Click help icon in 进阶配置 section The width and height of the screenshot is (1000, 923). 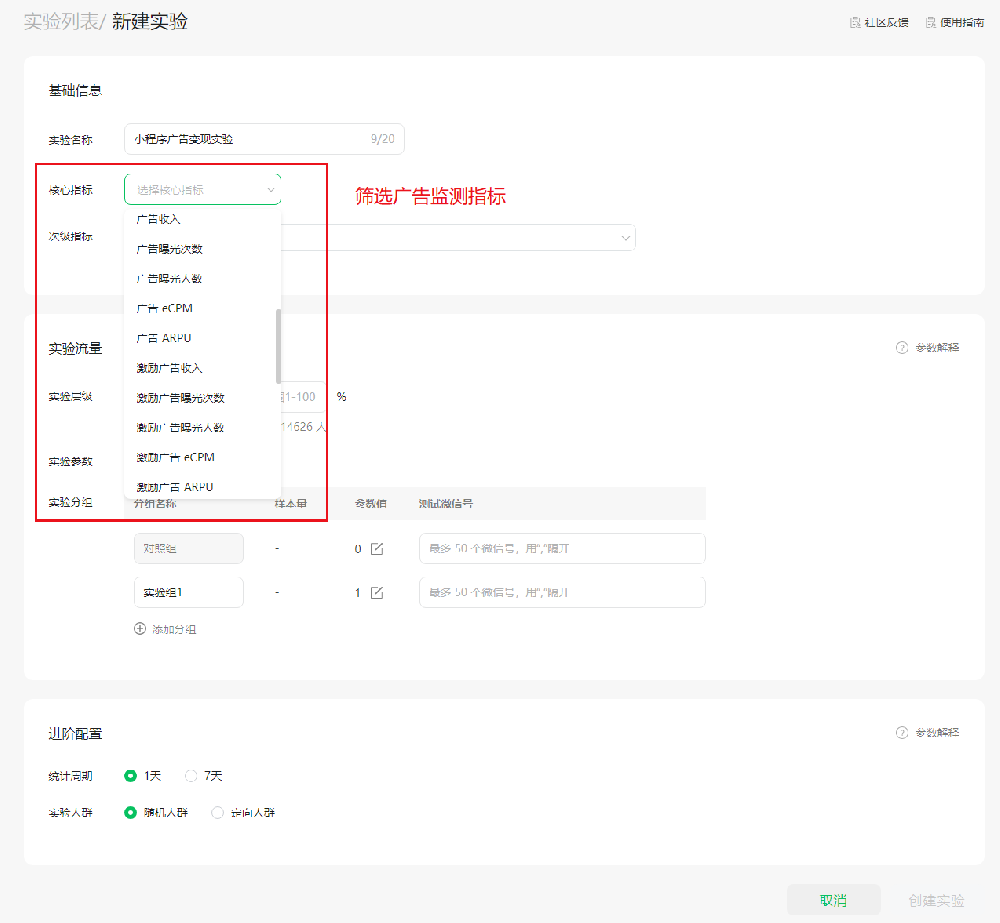point(902,733)
